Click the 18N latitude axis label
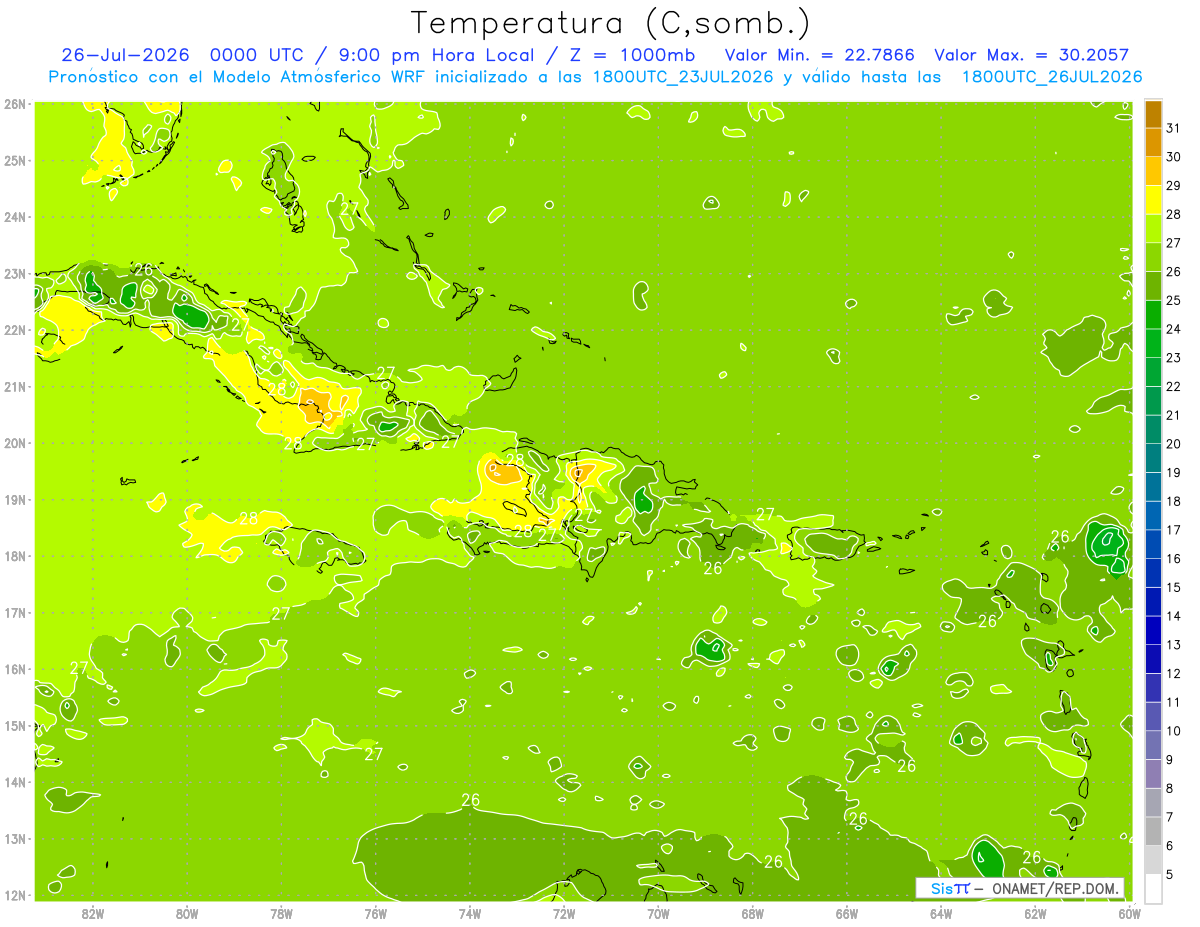The height and width of the screenshot is (927, 1200). tap(15, 556)
